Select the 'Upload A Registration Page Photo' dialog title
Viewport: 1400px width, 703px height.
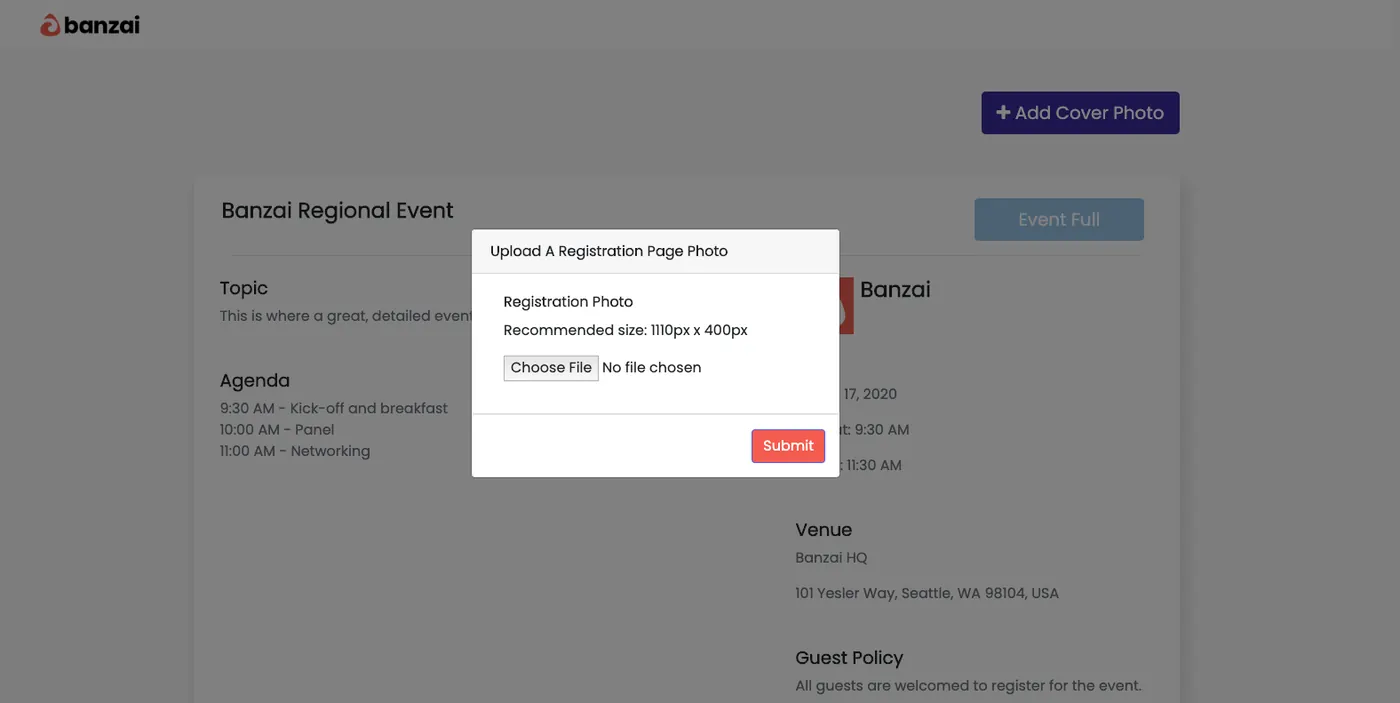[609, 251]
